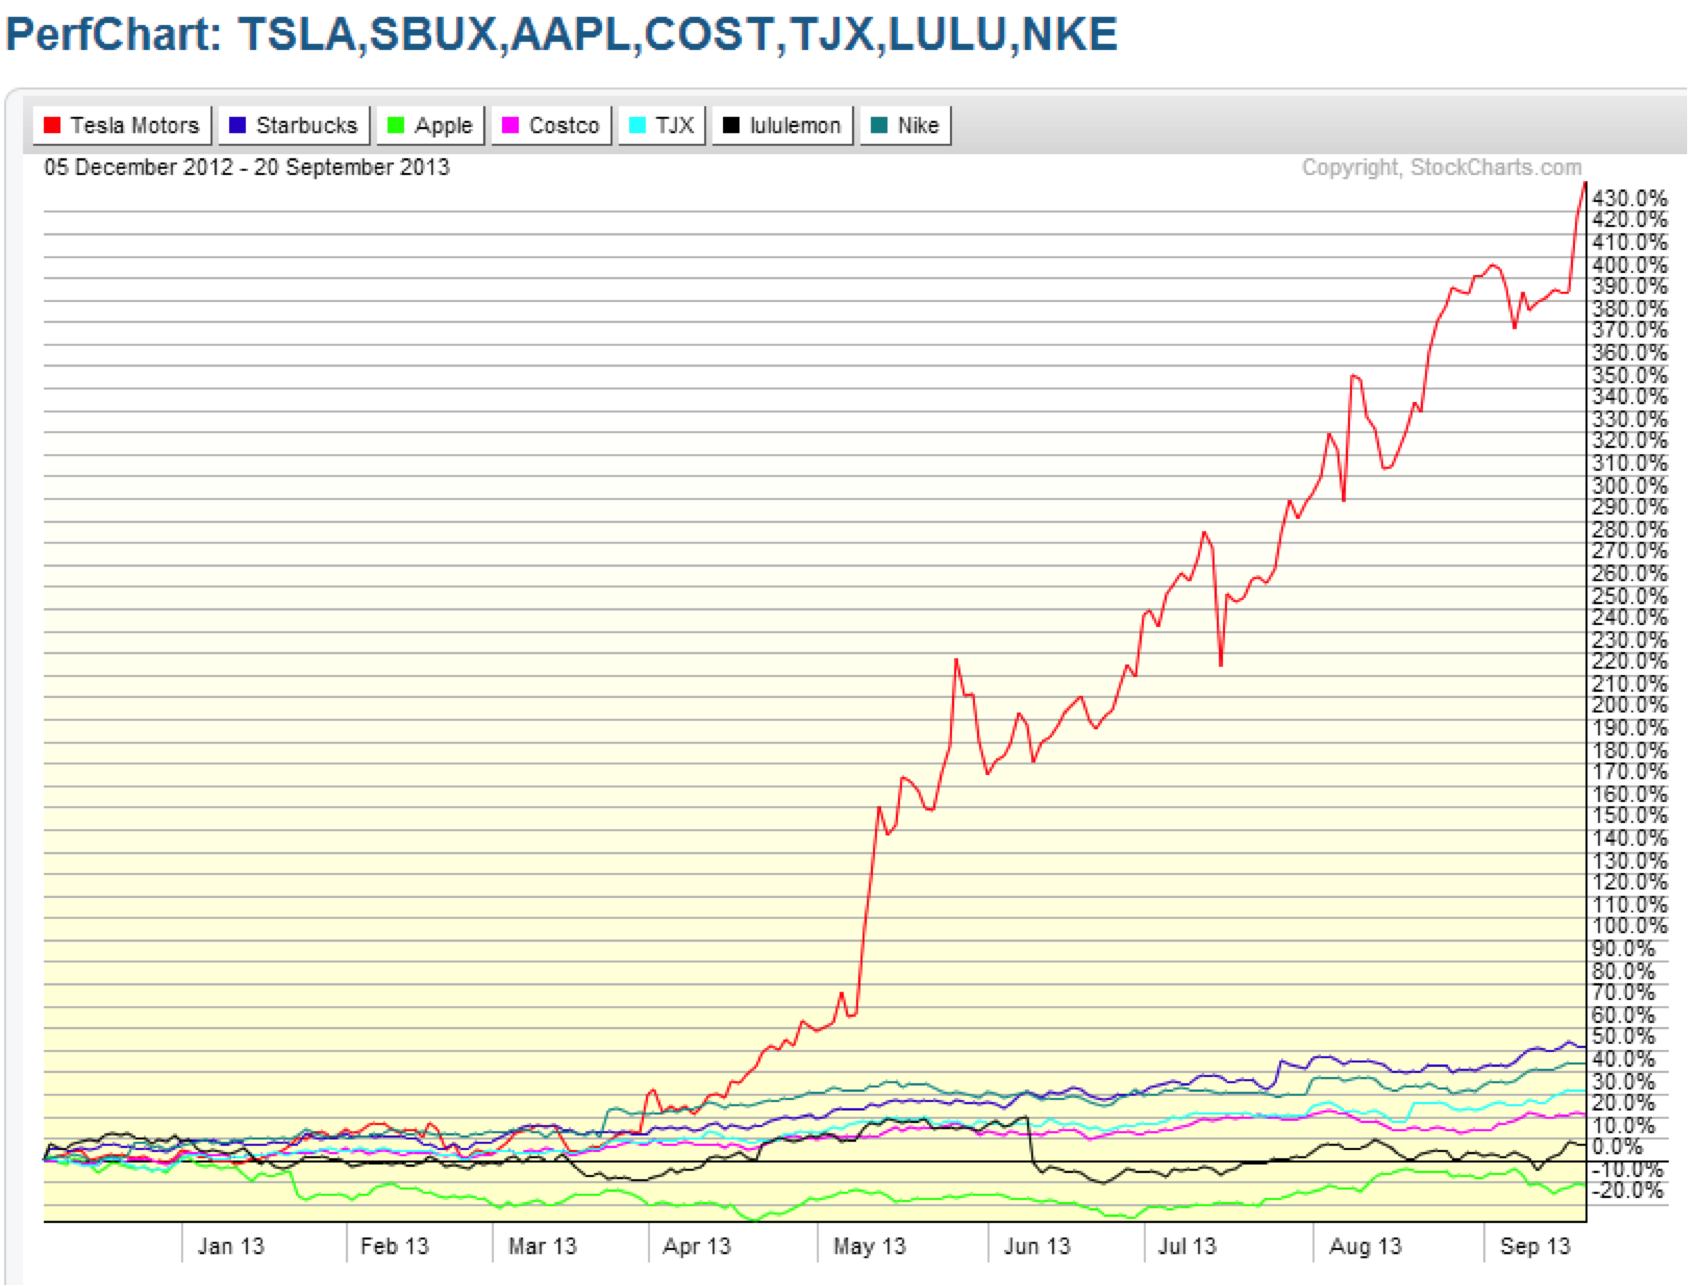Toggle the Starbucks legend button

(294, 126)
